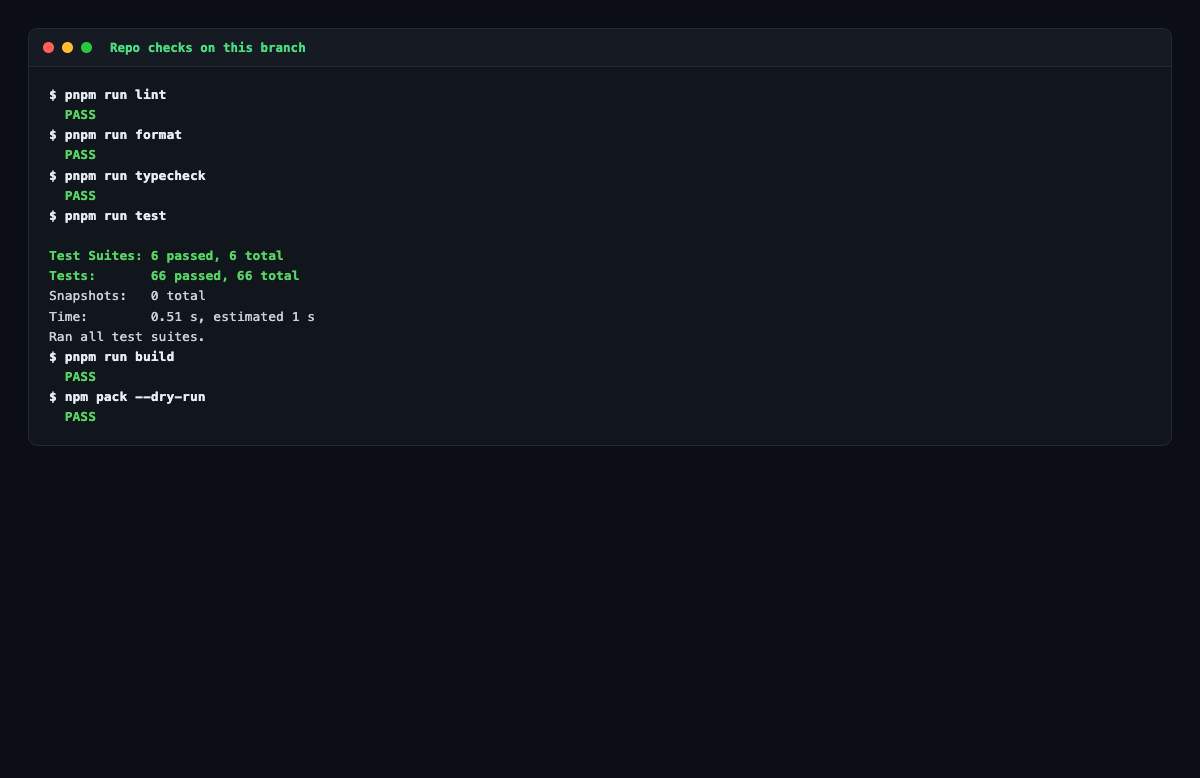Select the '$ npm pack --dry-run' line
1200x778 pixels.
(x=127, y=397)
